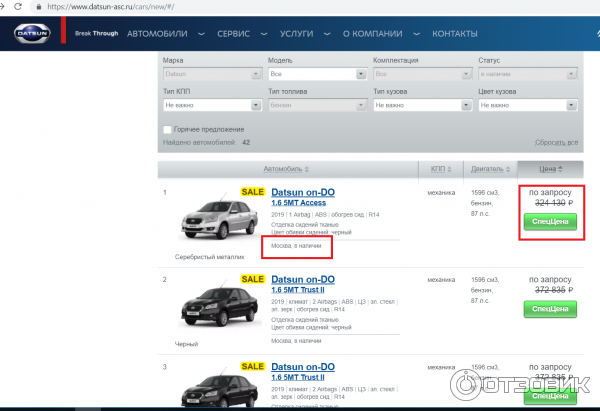
Task: Open the Модель dropdown
Action: tap(313, 74)
